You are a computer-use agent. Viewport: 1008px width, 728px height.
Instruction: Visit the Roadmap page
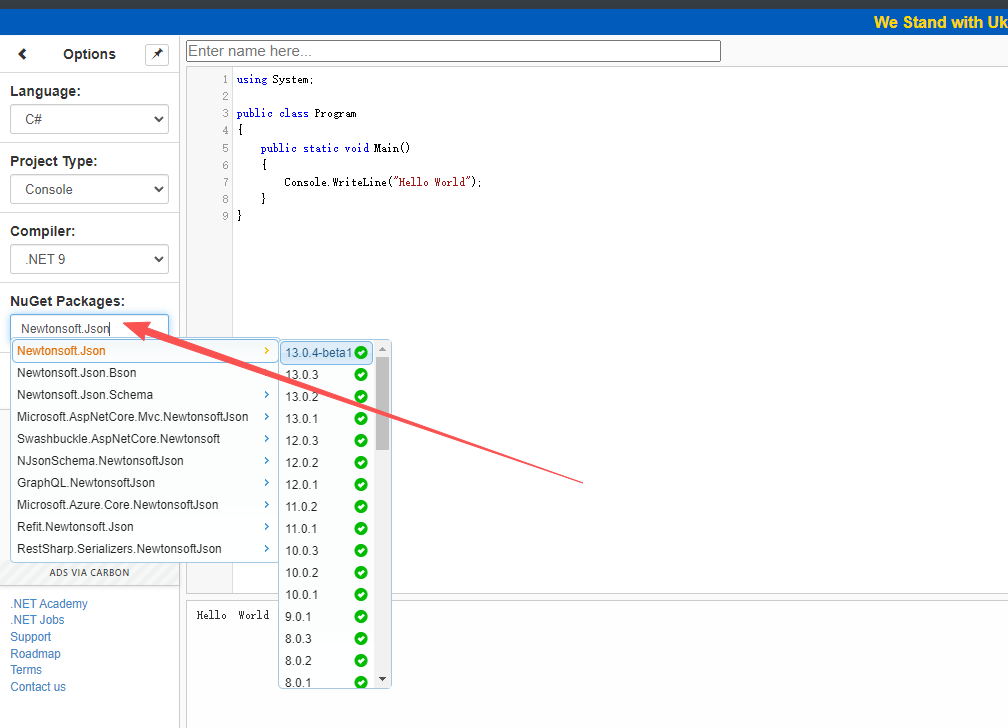point(35,653)
